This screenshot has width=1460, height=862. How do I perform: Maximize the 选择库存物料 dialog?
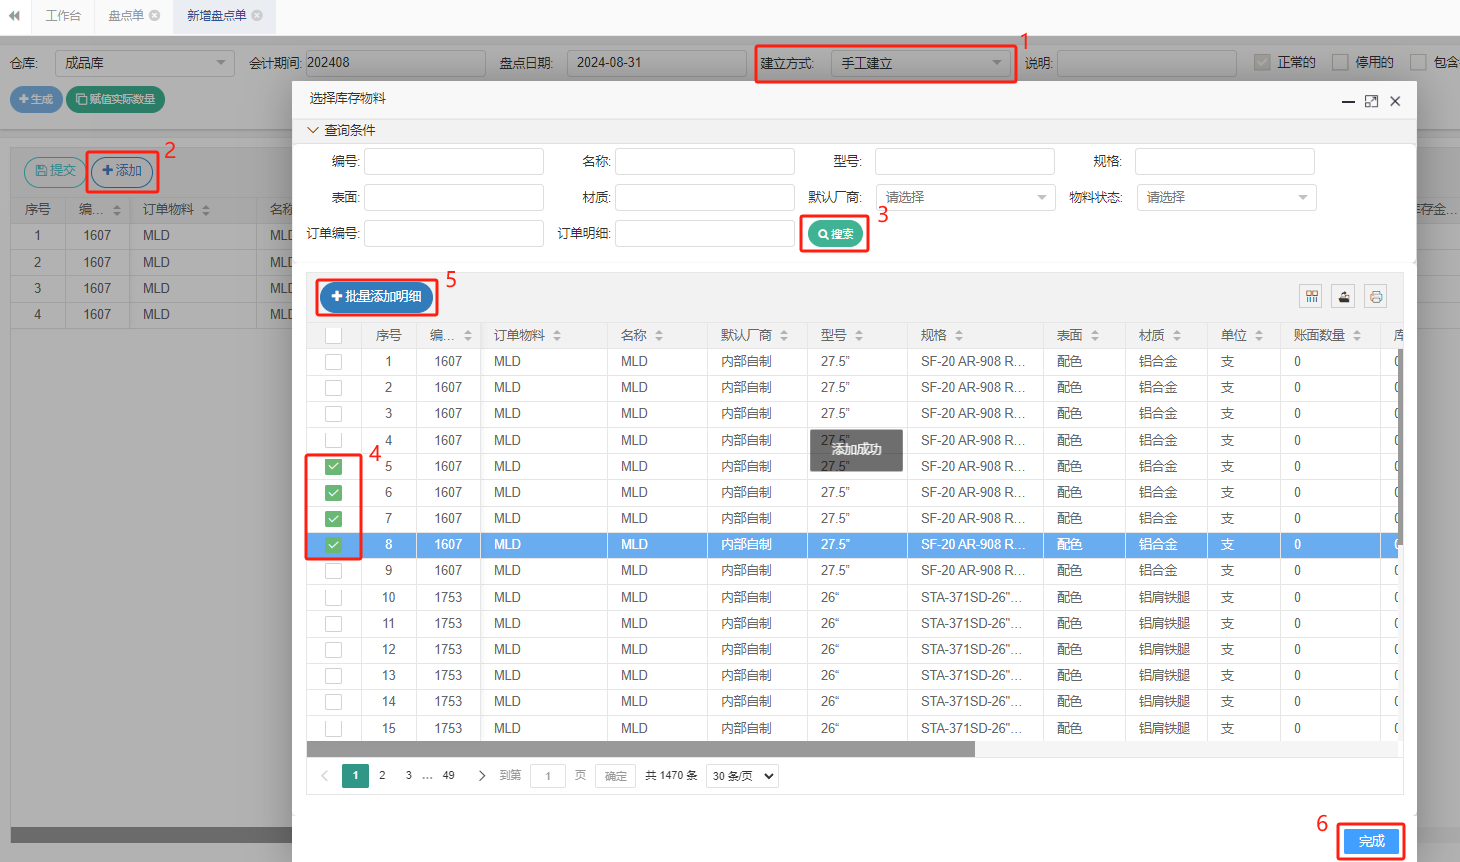point(1371,101)
